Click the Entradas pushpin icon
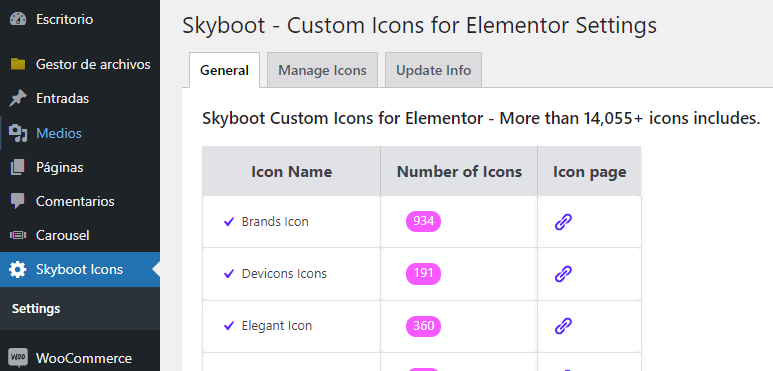The width and height of the screenshot is (773, 371). click(x=18, y=99)
